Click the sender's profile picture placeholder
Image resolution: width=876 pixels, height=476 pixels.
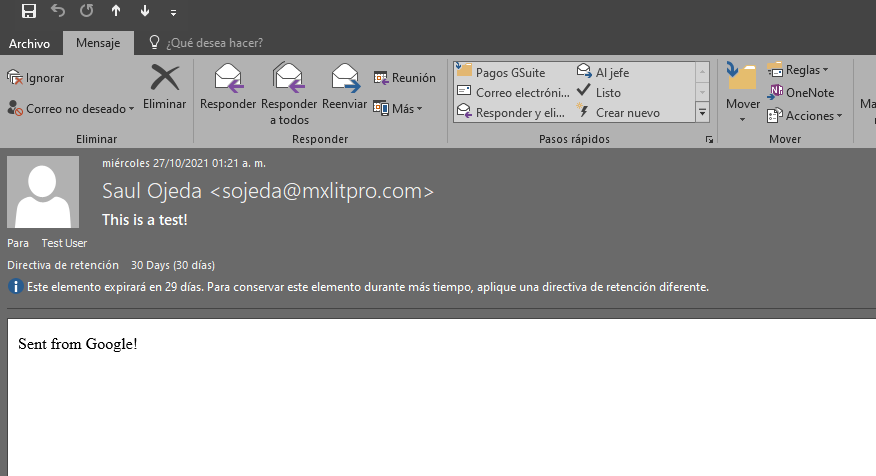coord(43,192)
